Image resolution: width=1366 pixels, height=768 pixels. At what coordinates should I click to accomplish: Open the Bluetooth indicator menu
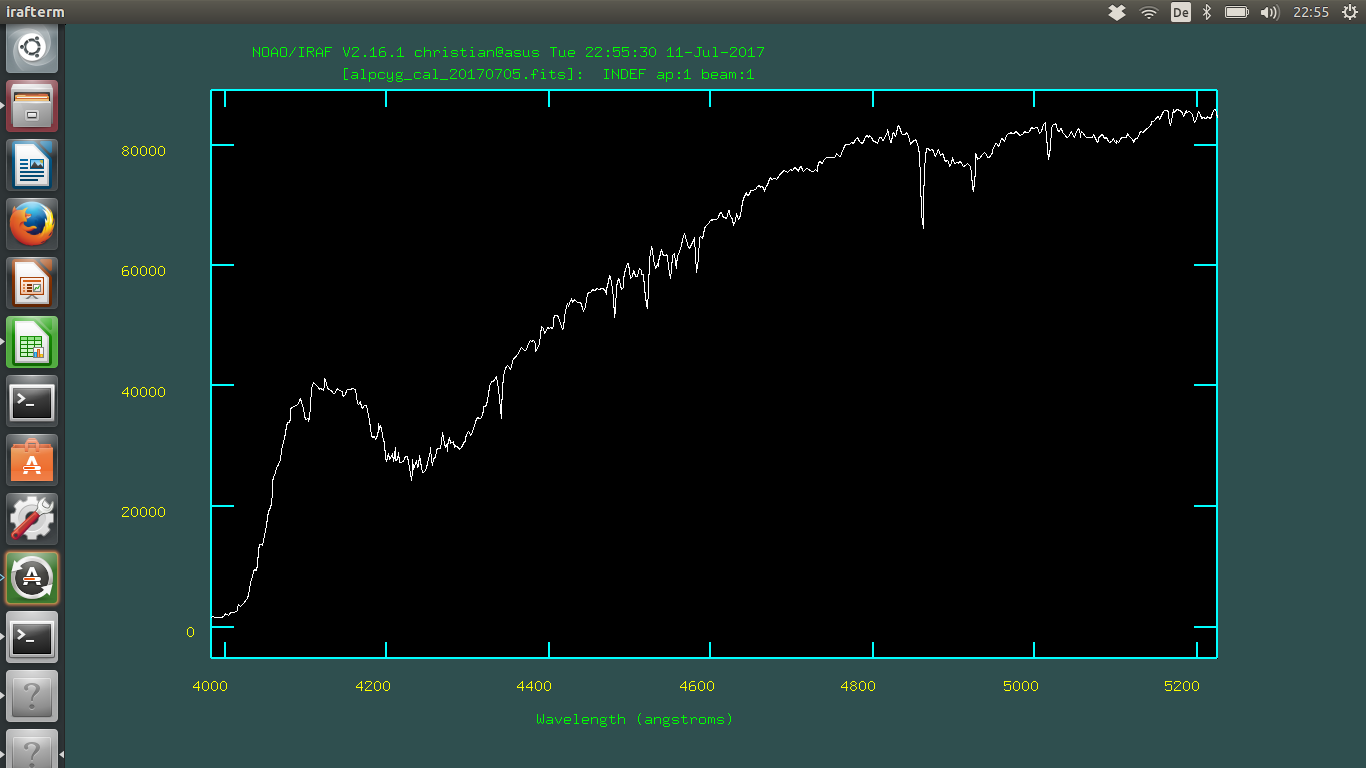coord(1207,12)
